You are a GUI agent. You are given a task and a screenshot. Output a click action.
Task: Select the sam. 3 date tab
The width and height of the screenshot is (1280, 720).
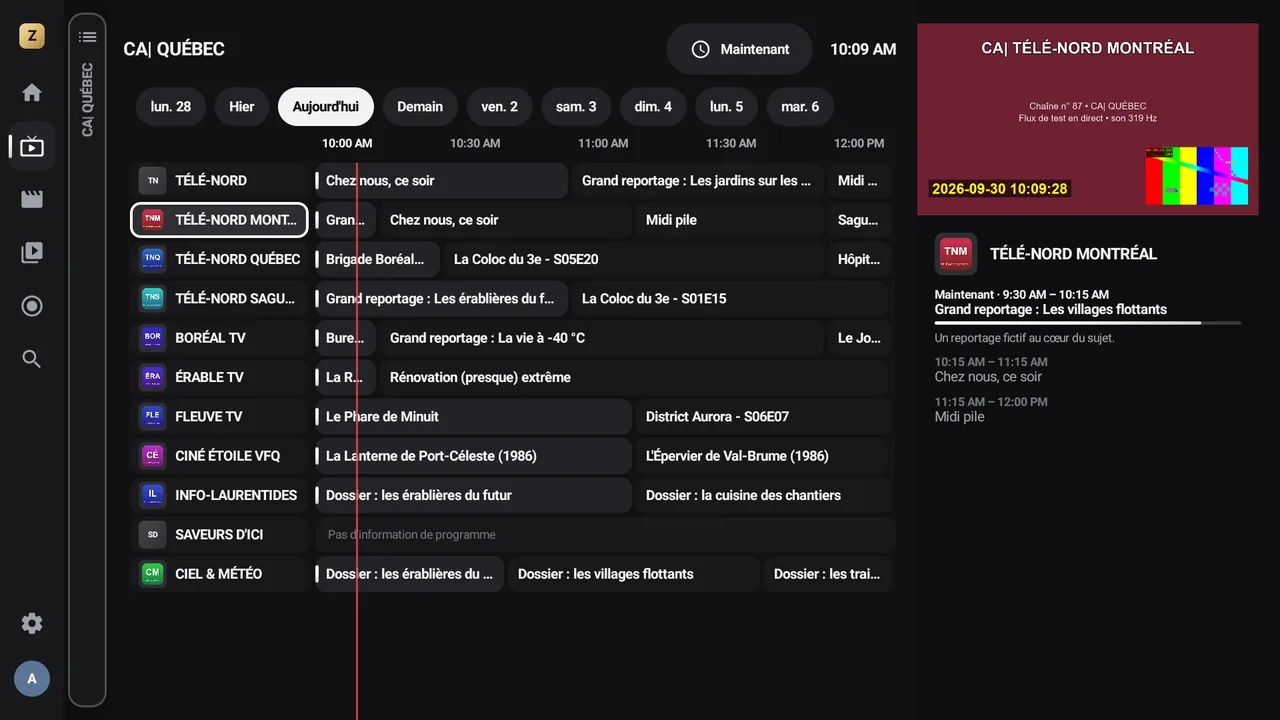576,107
